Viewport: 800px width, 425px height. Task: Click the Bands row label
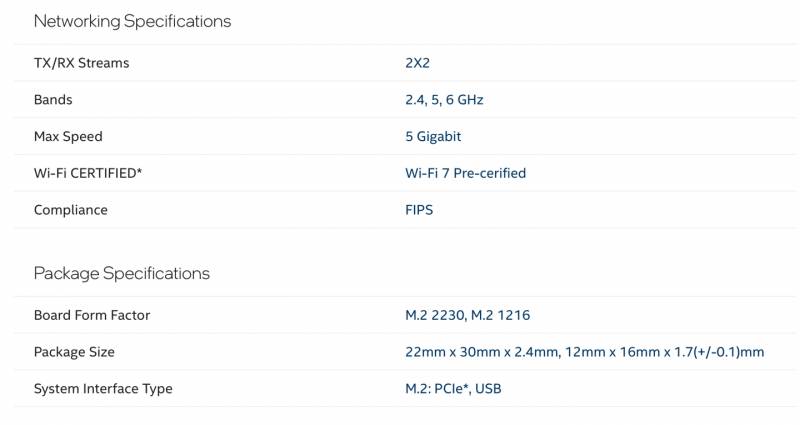coord(53,100)
